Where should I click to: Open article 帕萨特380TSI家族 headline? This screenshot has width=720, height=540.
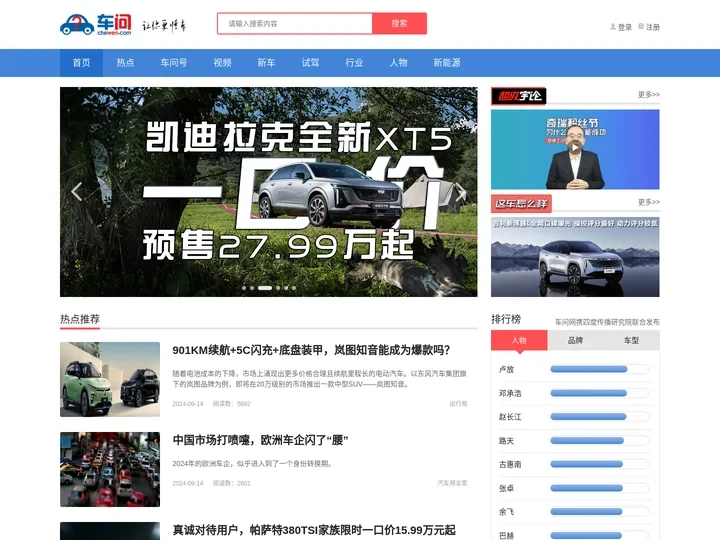click(x=314, y=530)
